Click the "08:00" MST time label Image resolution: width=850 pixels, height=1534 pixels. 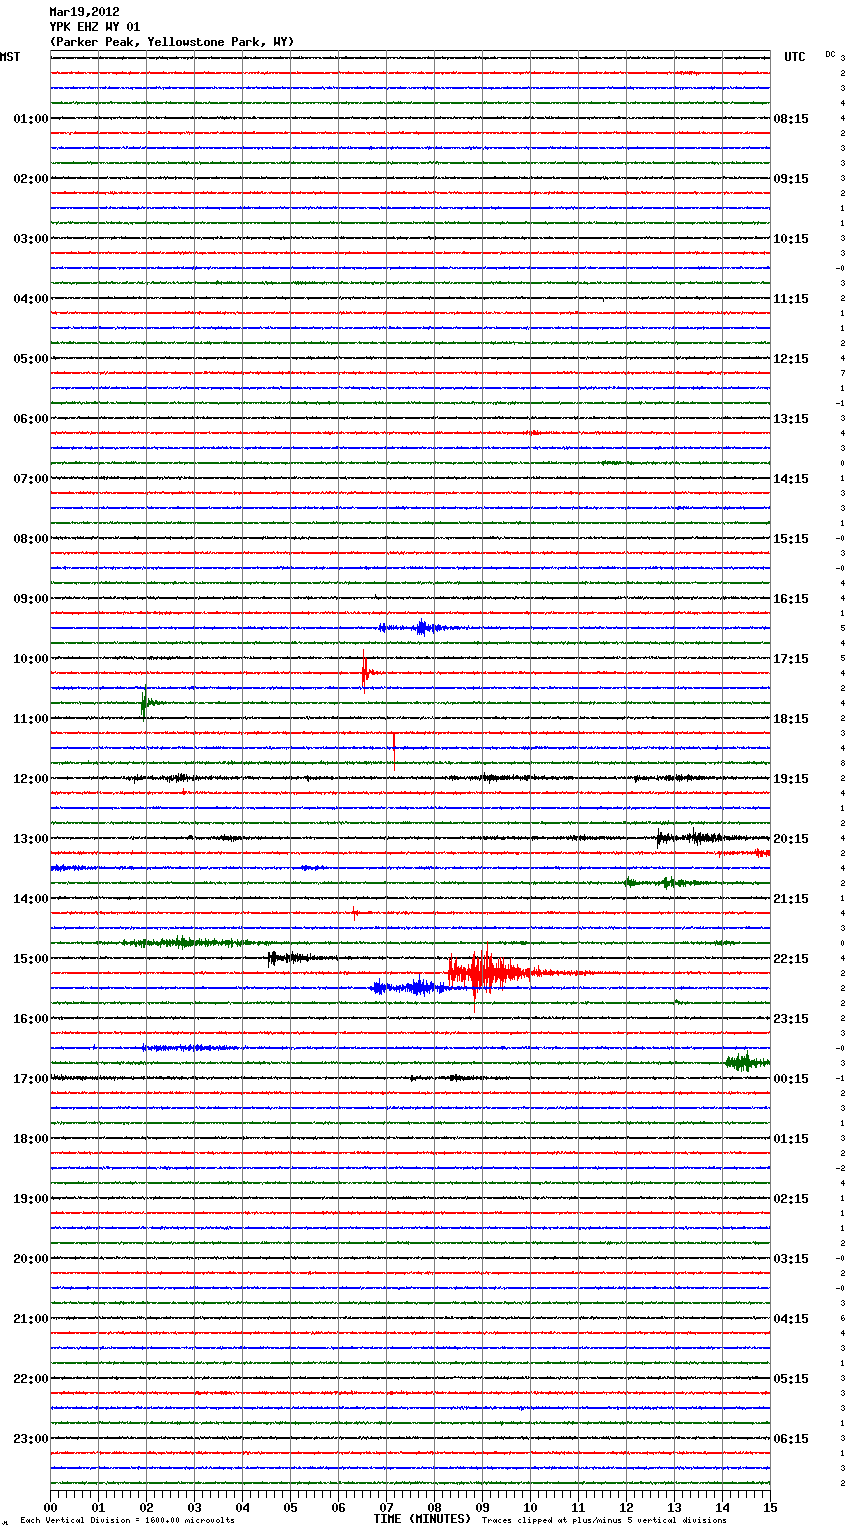30,539
